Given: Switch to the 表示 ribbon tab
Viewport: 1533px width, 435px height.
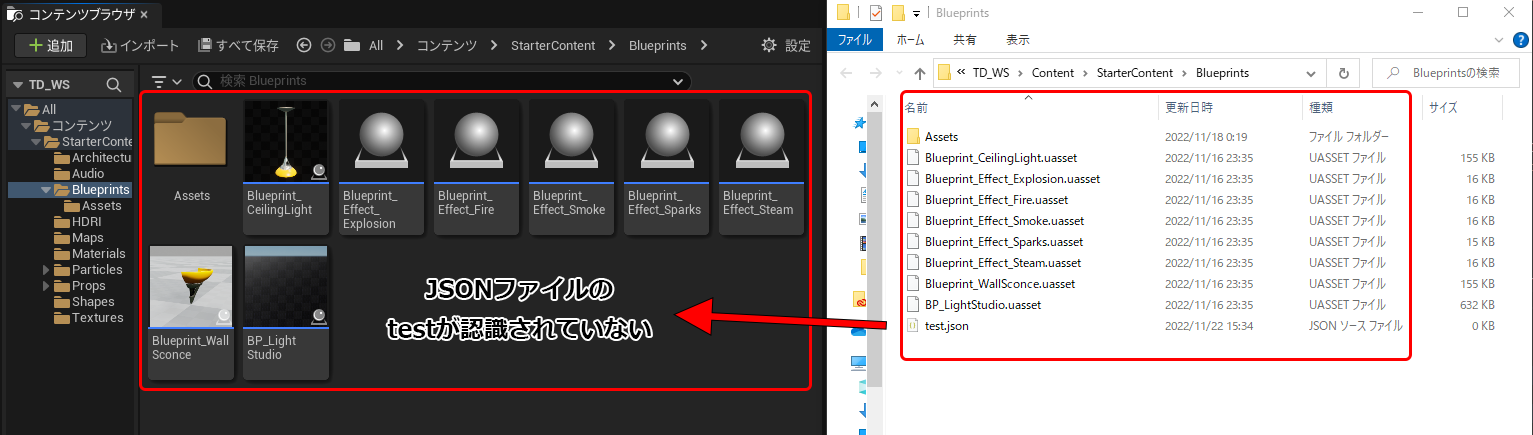Looking at the screenshot, I should (x=1017, y=40).
